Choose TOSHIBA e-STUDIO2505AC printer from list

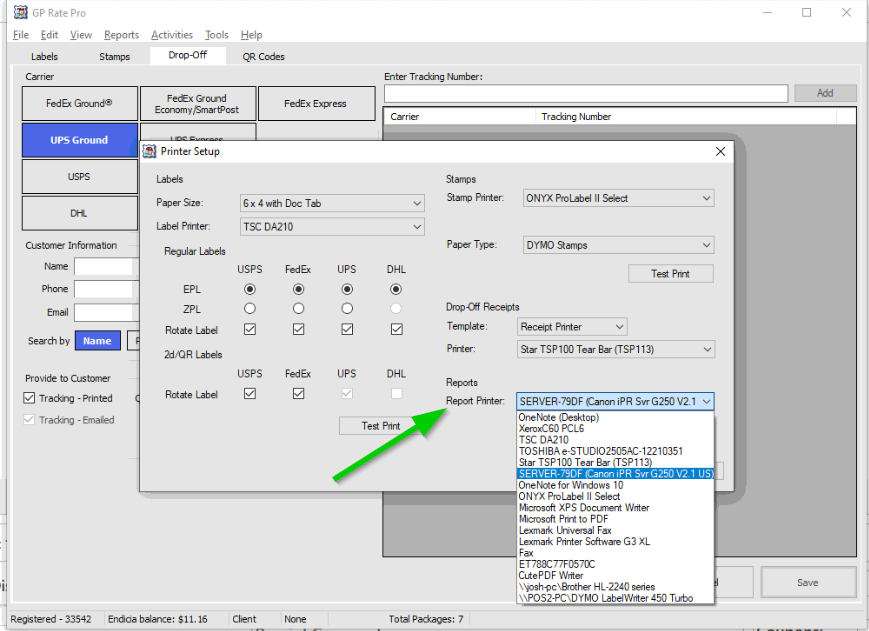tap(615, 451)
